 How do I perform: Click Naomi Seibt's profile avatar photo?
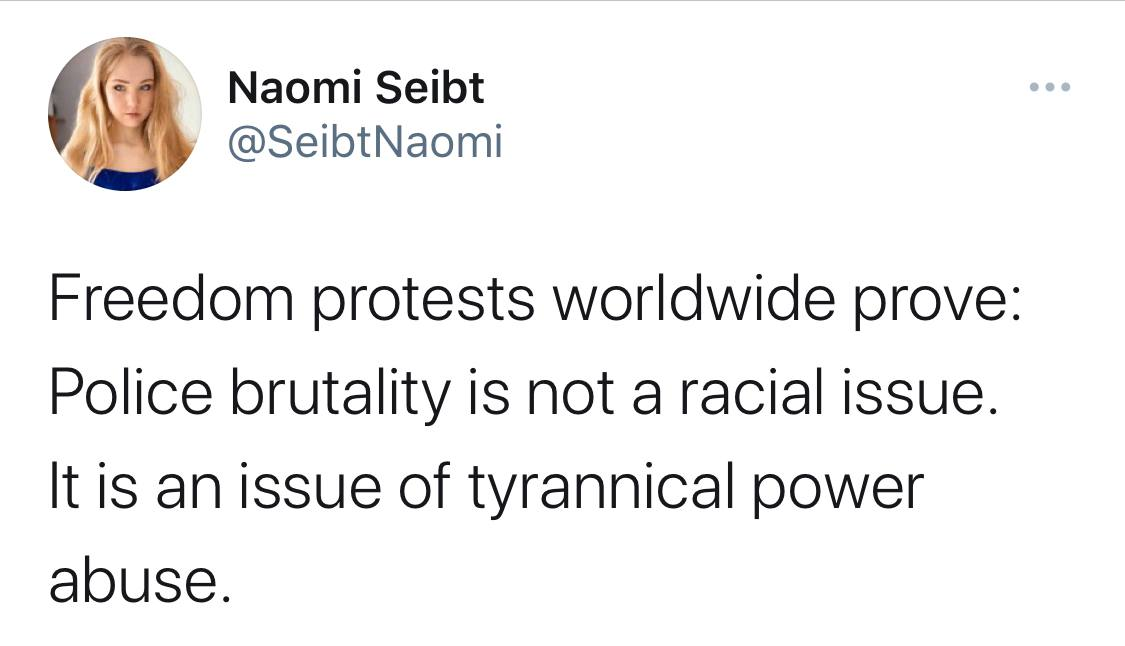125,114
